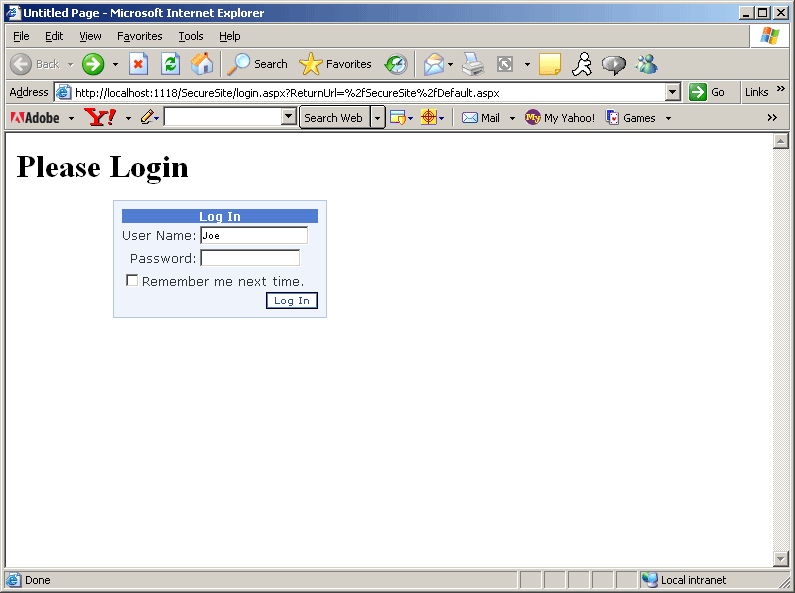Open the Yahoo! logo dropdown arrow

(x=128, y=119)
